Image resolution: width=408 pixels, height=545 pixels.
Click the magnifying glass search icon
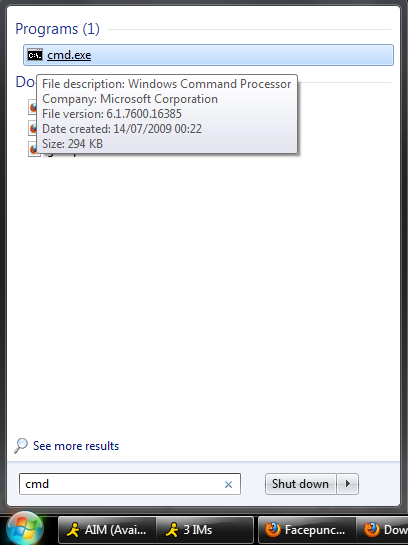[x=21, y=446]
